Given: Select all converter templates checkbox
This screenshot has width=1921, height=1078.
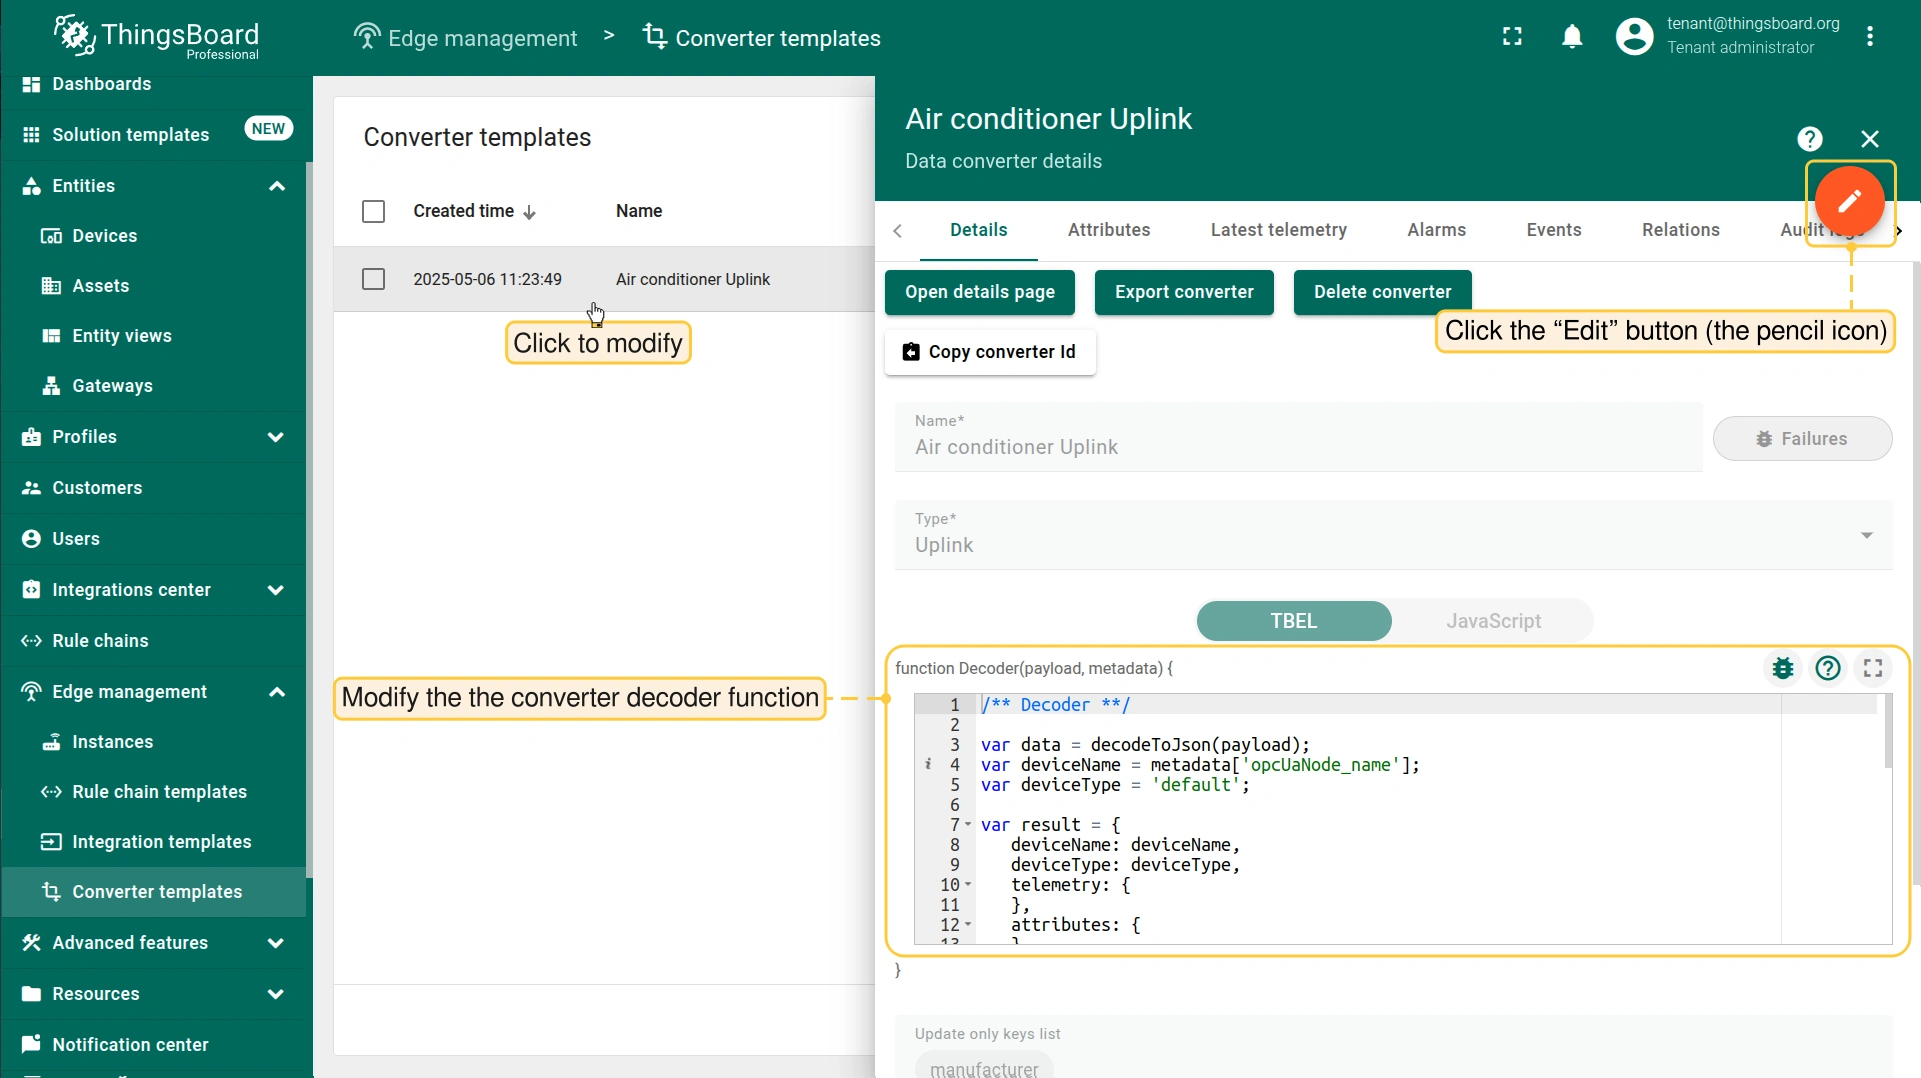Looking at the screenshot, I should point(373,212).
